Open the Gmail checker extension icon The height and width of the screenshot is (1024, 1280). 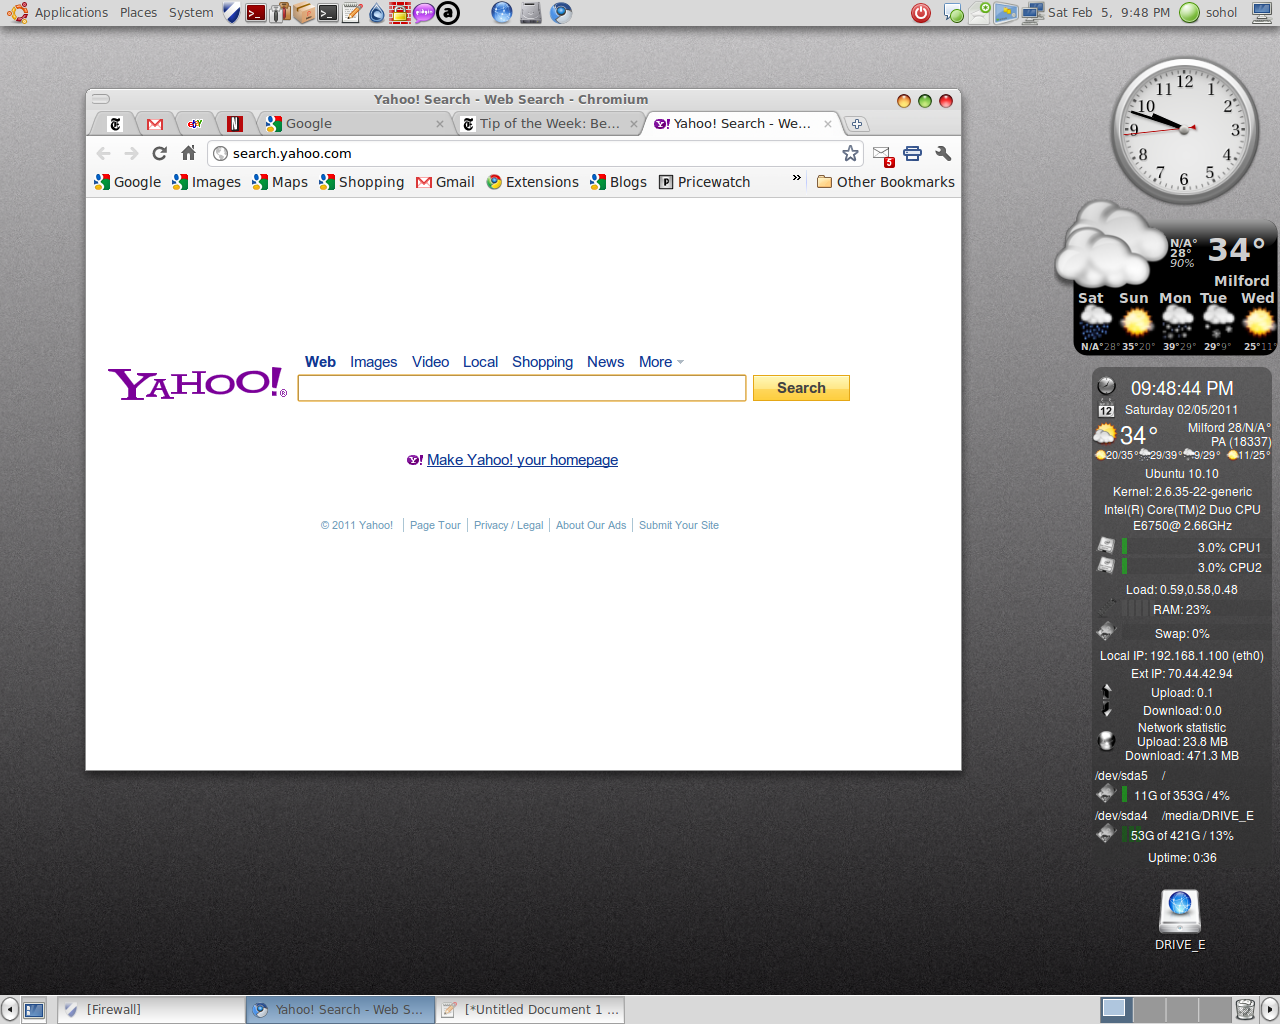[x=882, y=154]
